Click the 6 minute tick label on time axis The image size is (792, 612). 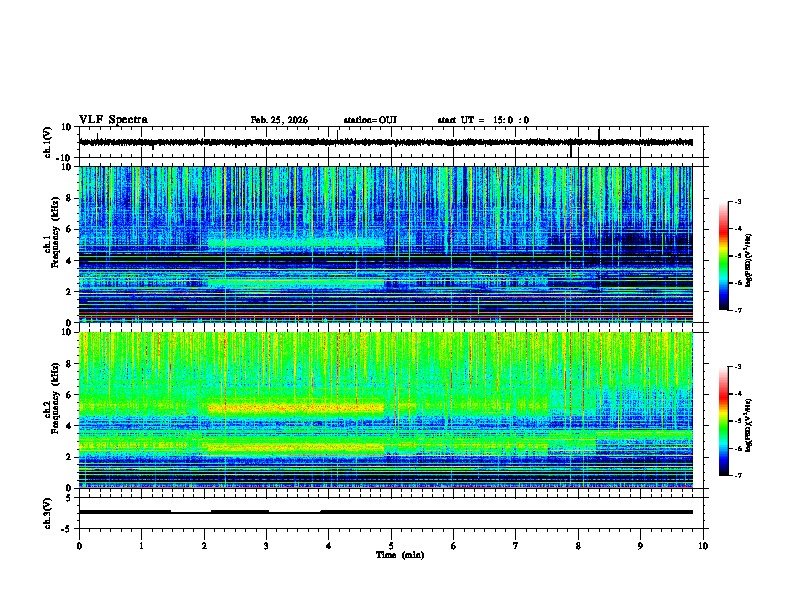click(453, 546)
